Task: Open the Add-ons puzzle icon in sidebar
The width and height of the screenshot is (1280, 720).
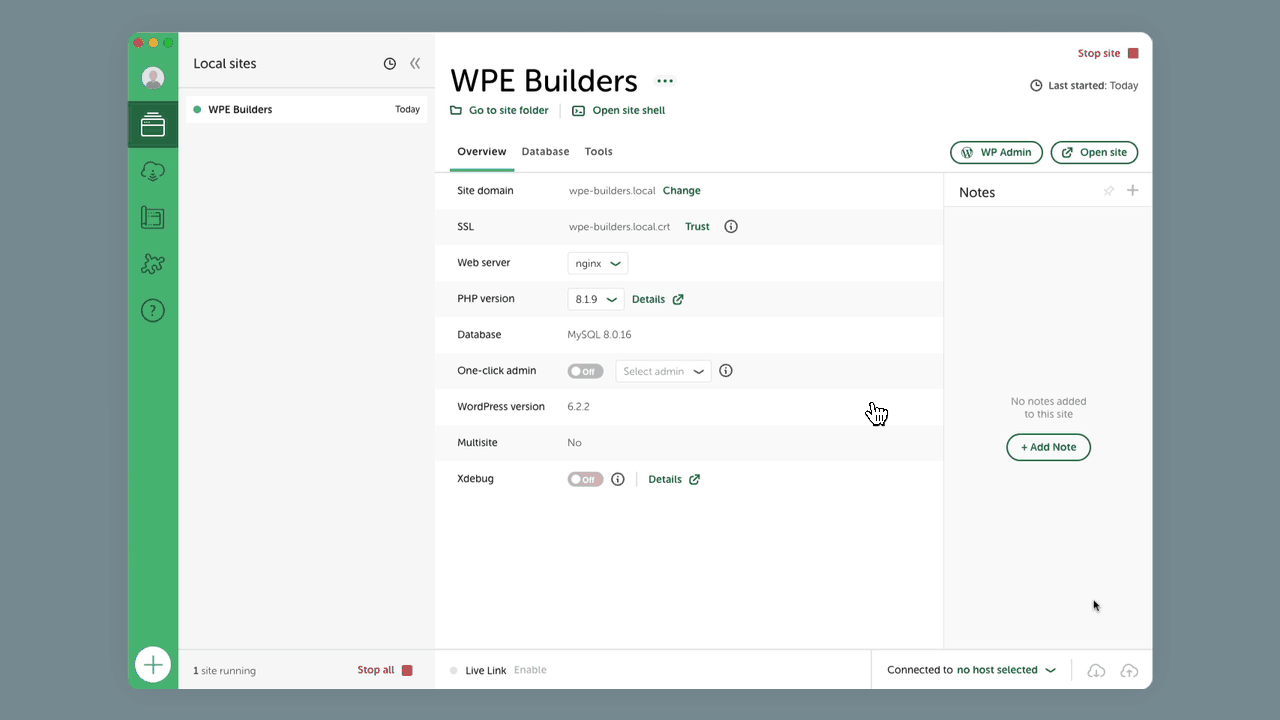Action: coord(153,264)
